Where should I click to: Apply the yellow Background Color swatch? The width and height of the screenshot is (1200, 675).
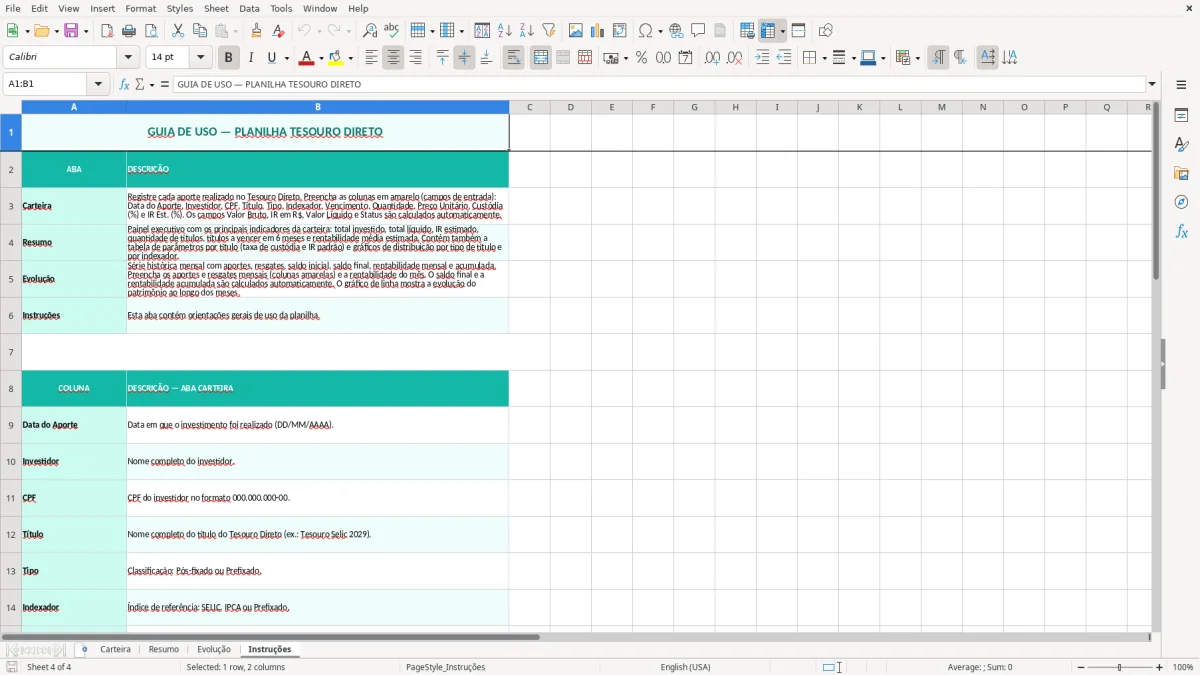pyautogui.click(x=336, y=58)
